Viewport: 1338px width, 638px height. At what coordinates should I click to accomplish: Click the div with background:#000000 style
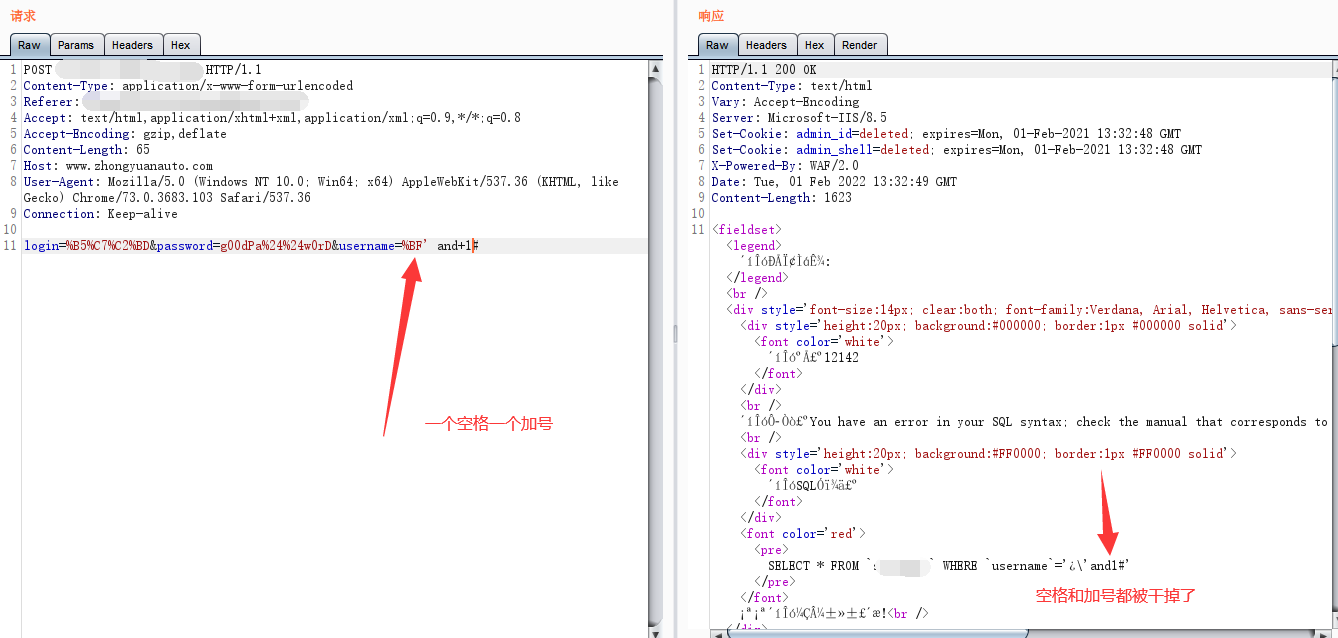[x=989, y=326]
